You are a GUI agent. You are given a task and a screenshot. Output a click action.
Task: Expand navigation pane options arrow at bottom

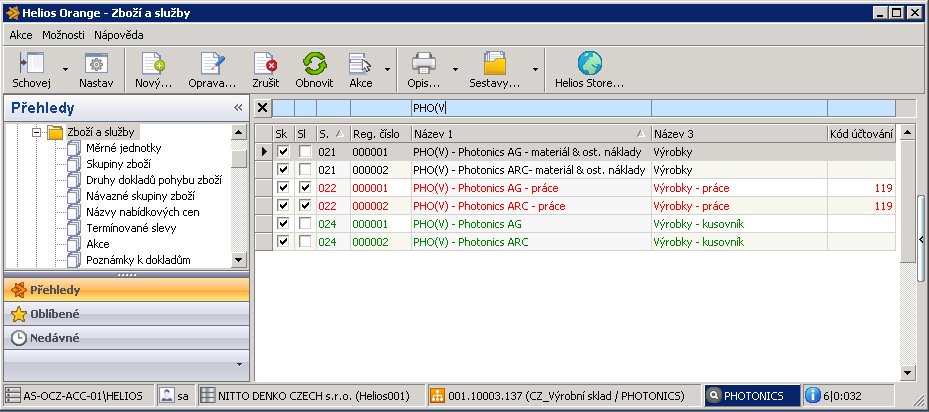pyautogui.click(x=239, y=364)
